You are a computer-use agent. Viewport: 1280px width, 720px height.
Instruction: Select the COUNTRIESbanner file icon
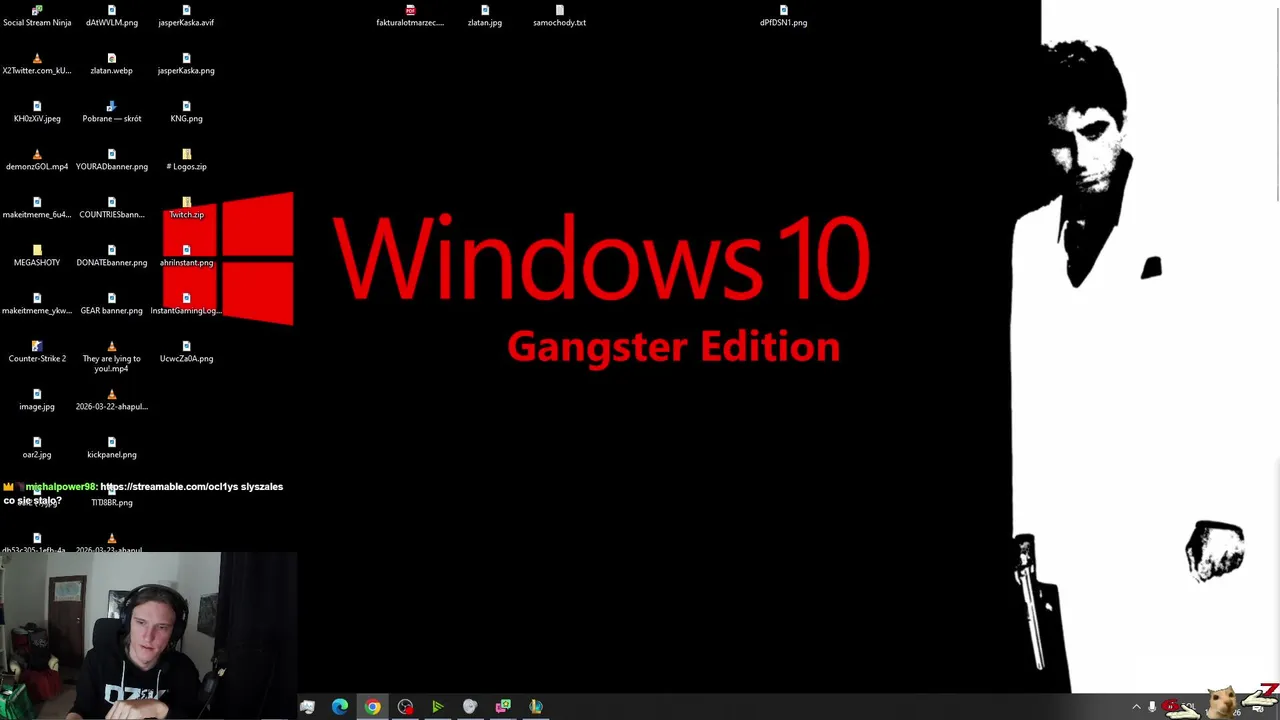pyautogui.click(x=112, y=208)
